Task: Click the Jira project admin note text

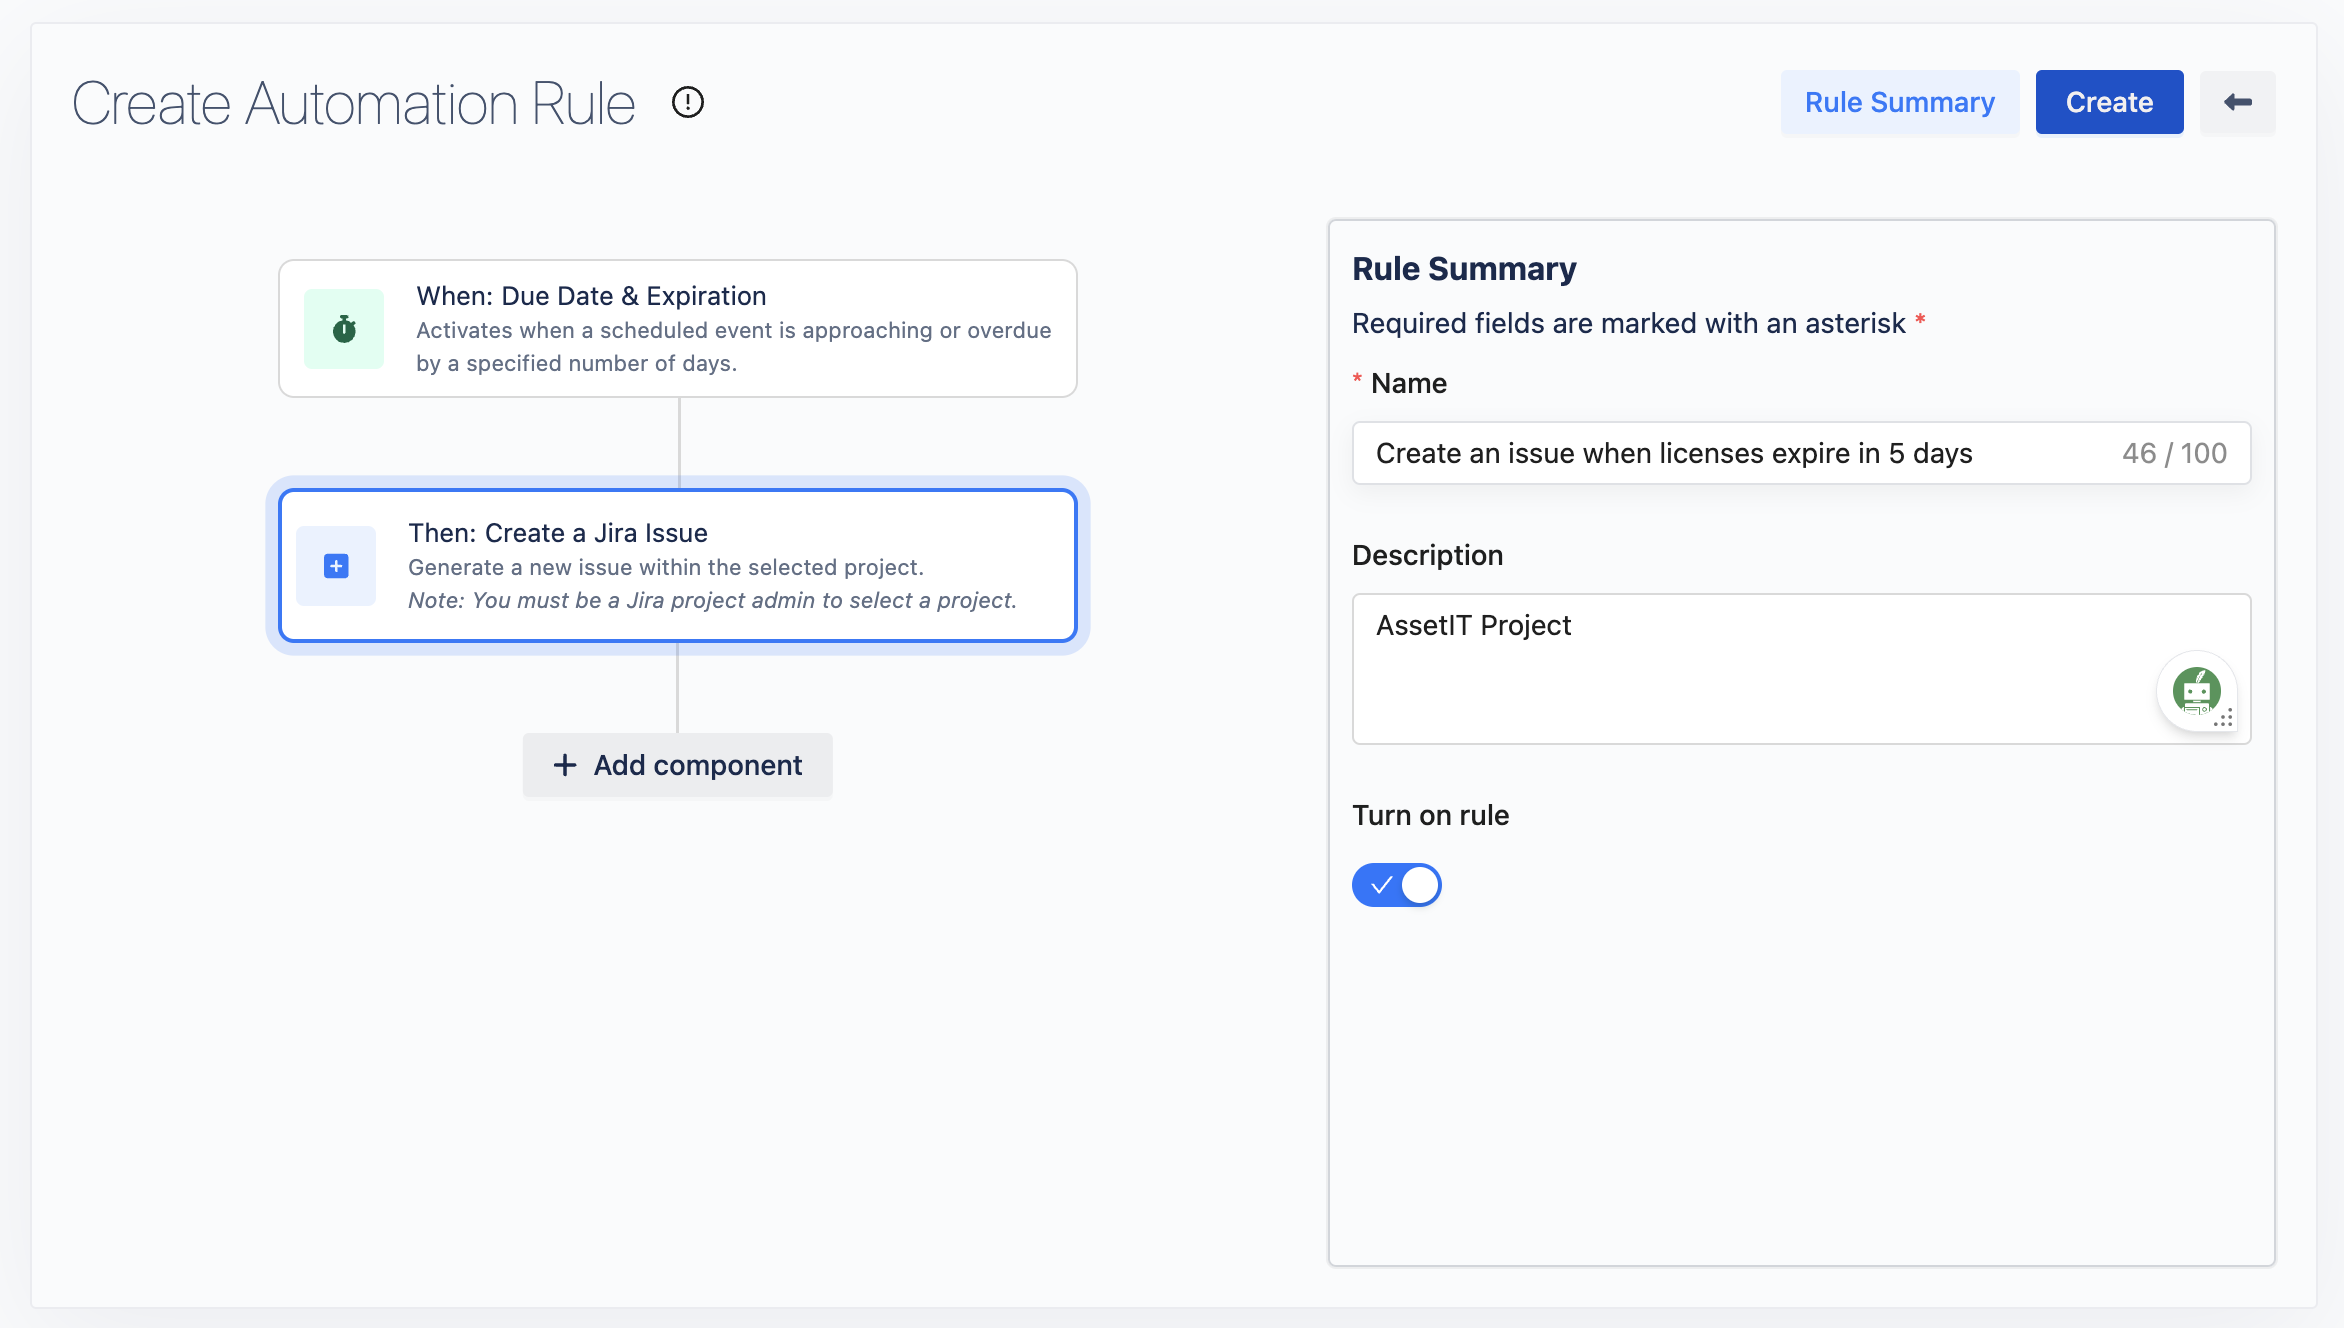Action: pos(712,600)
